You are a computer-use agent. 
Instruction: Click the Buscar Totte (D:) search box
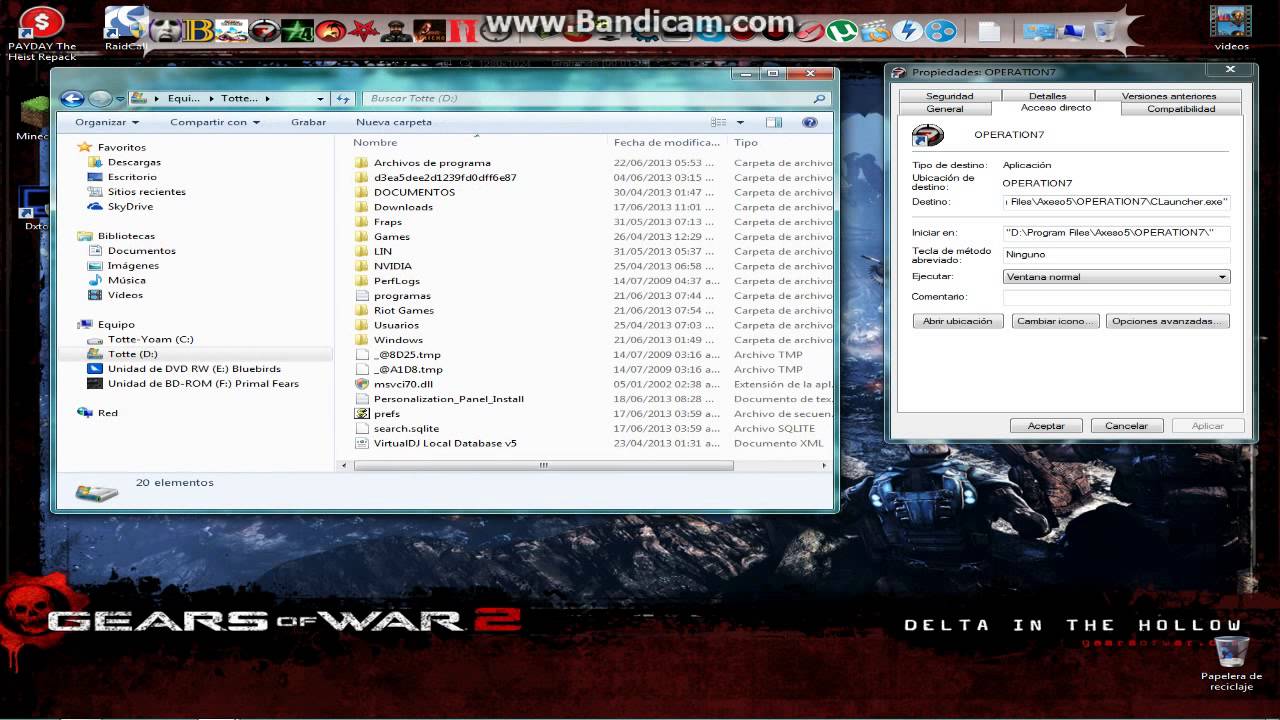click(596, 99)
